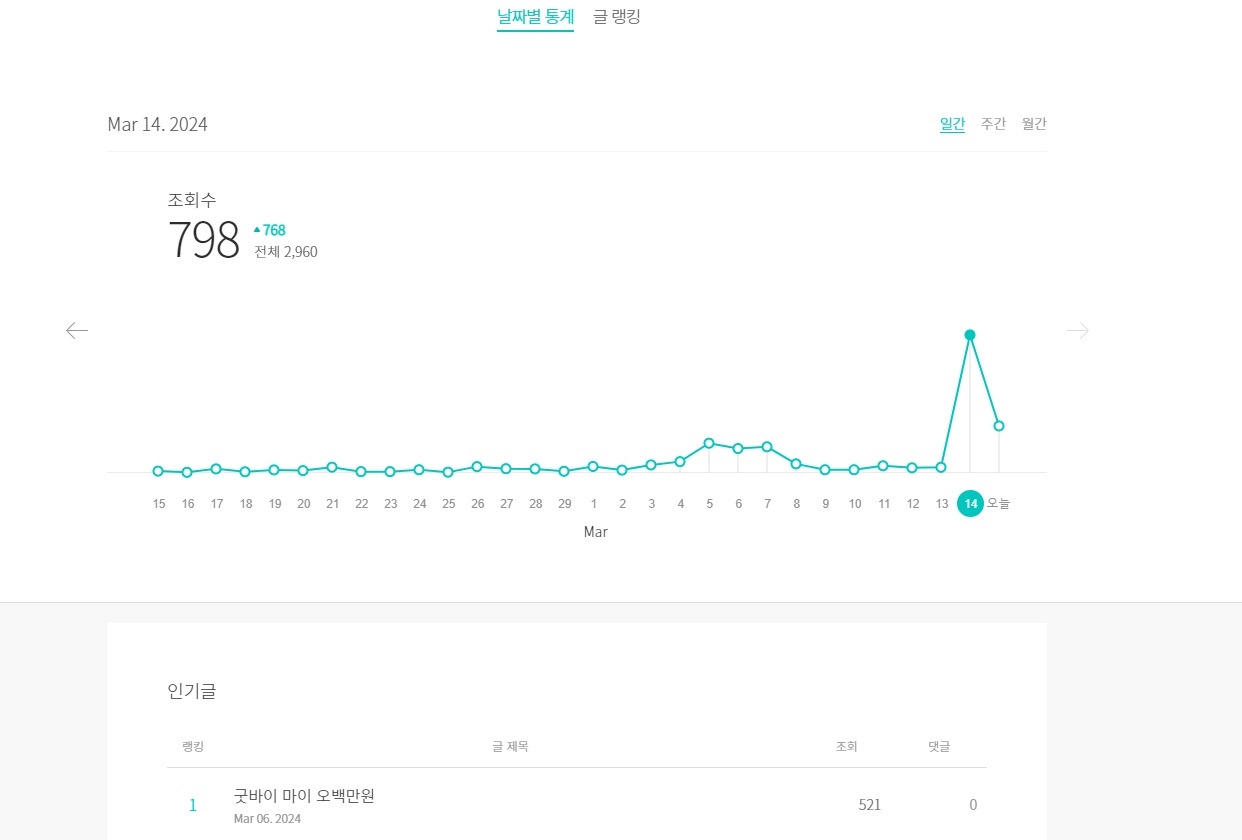Click the green upward triangle next to 768

[257, 229]
